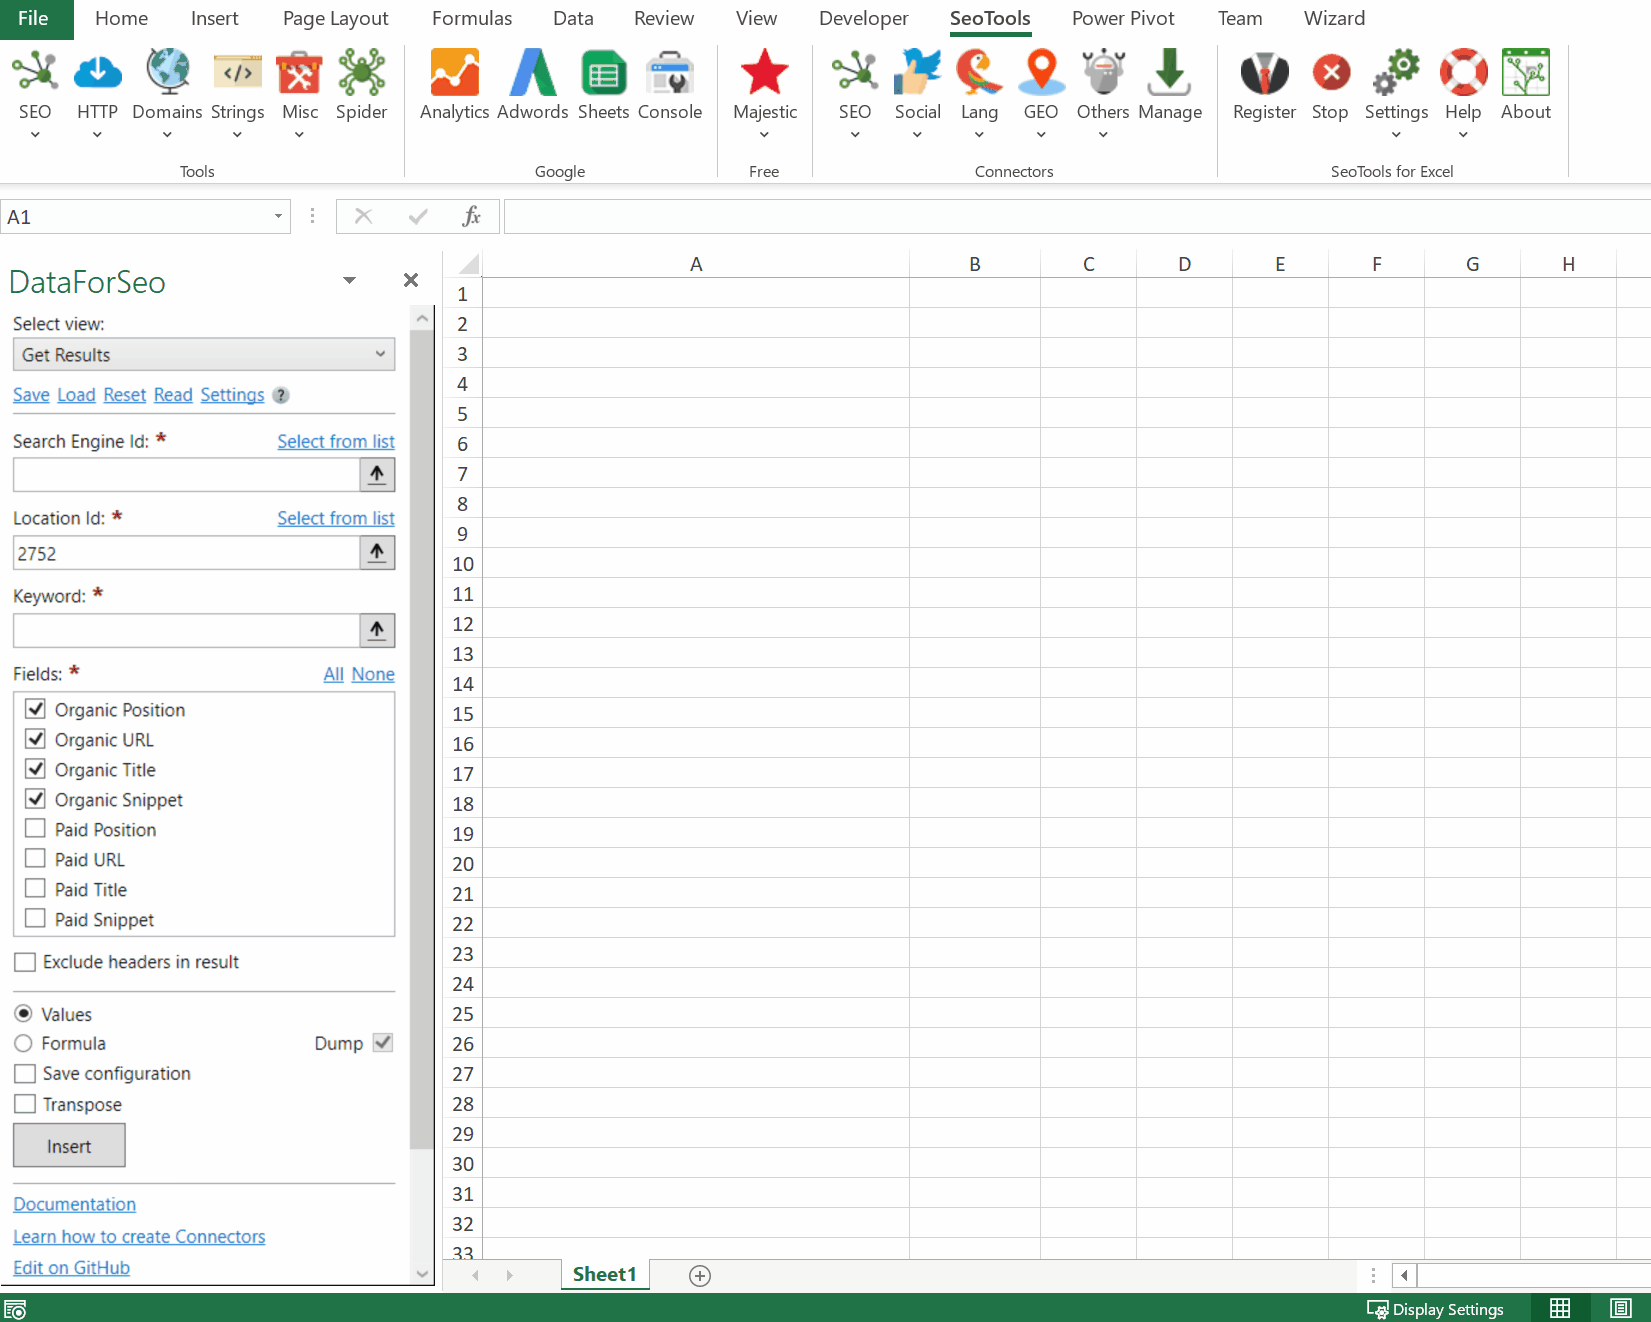This screenshot has height=1322, width=1651.
Task: Open Social connectors icon
Action: pyautogui.click(x=917, y=72)
